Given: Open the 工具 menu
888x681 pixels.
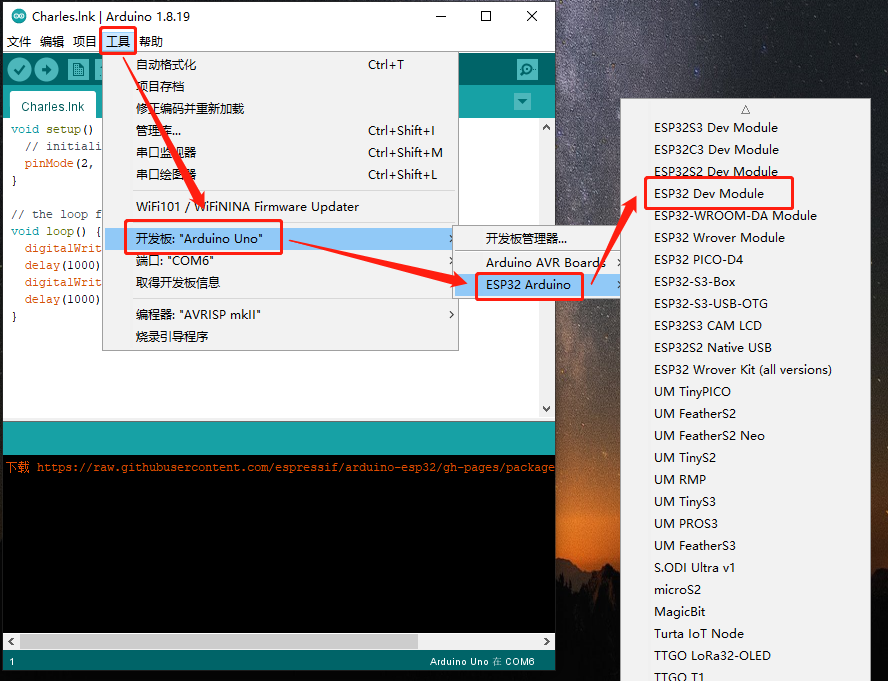Looking at the screenshot, I should (118, 41).
